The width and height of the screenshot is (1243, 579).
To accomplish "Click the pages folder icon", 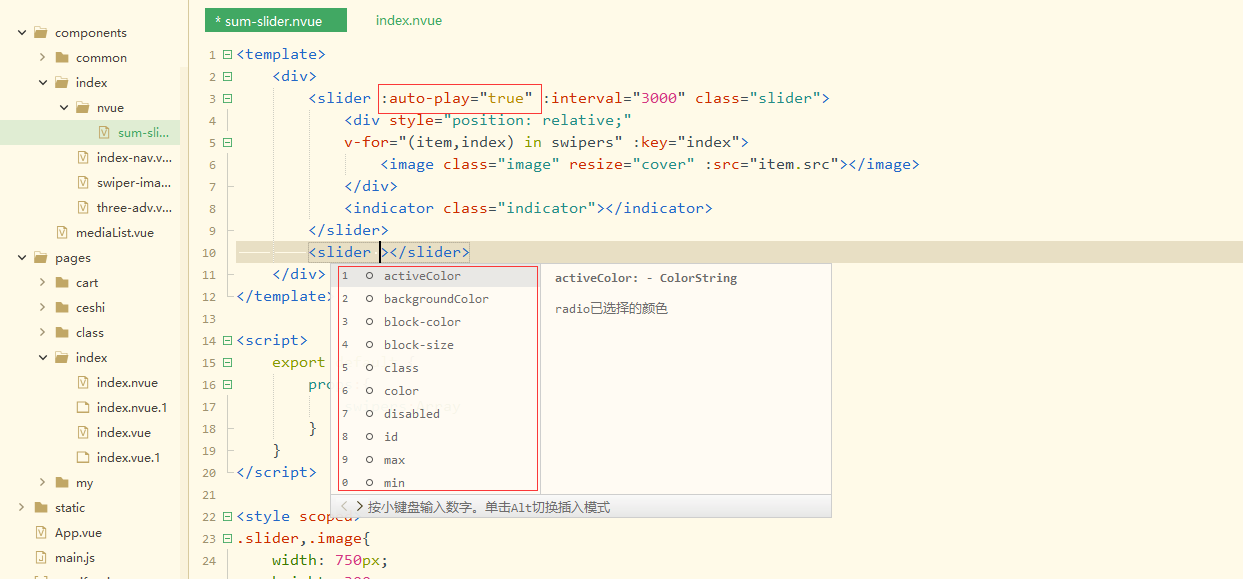I will point(41,258).
